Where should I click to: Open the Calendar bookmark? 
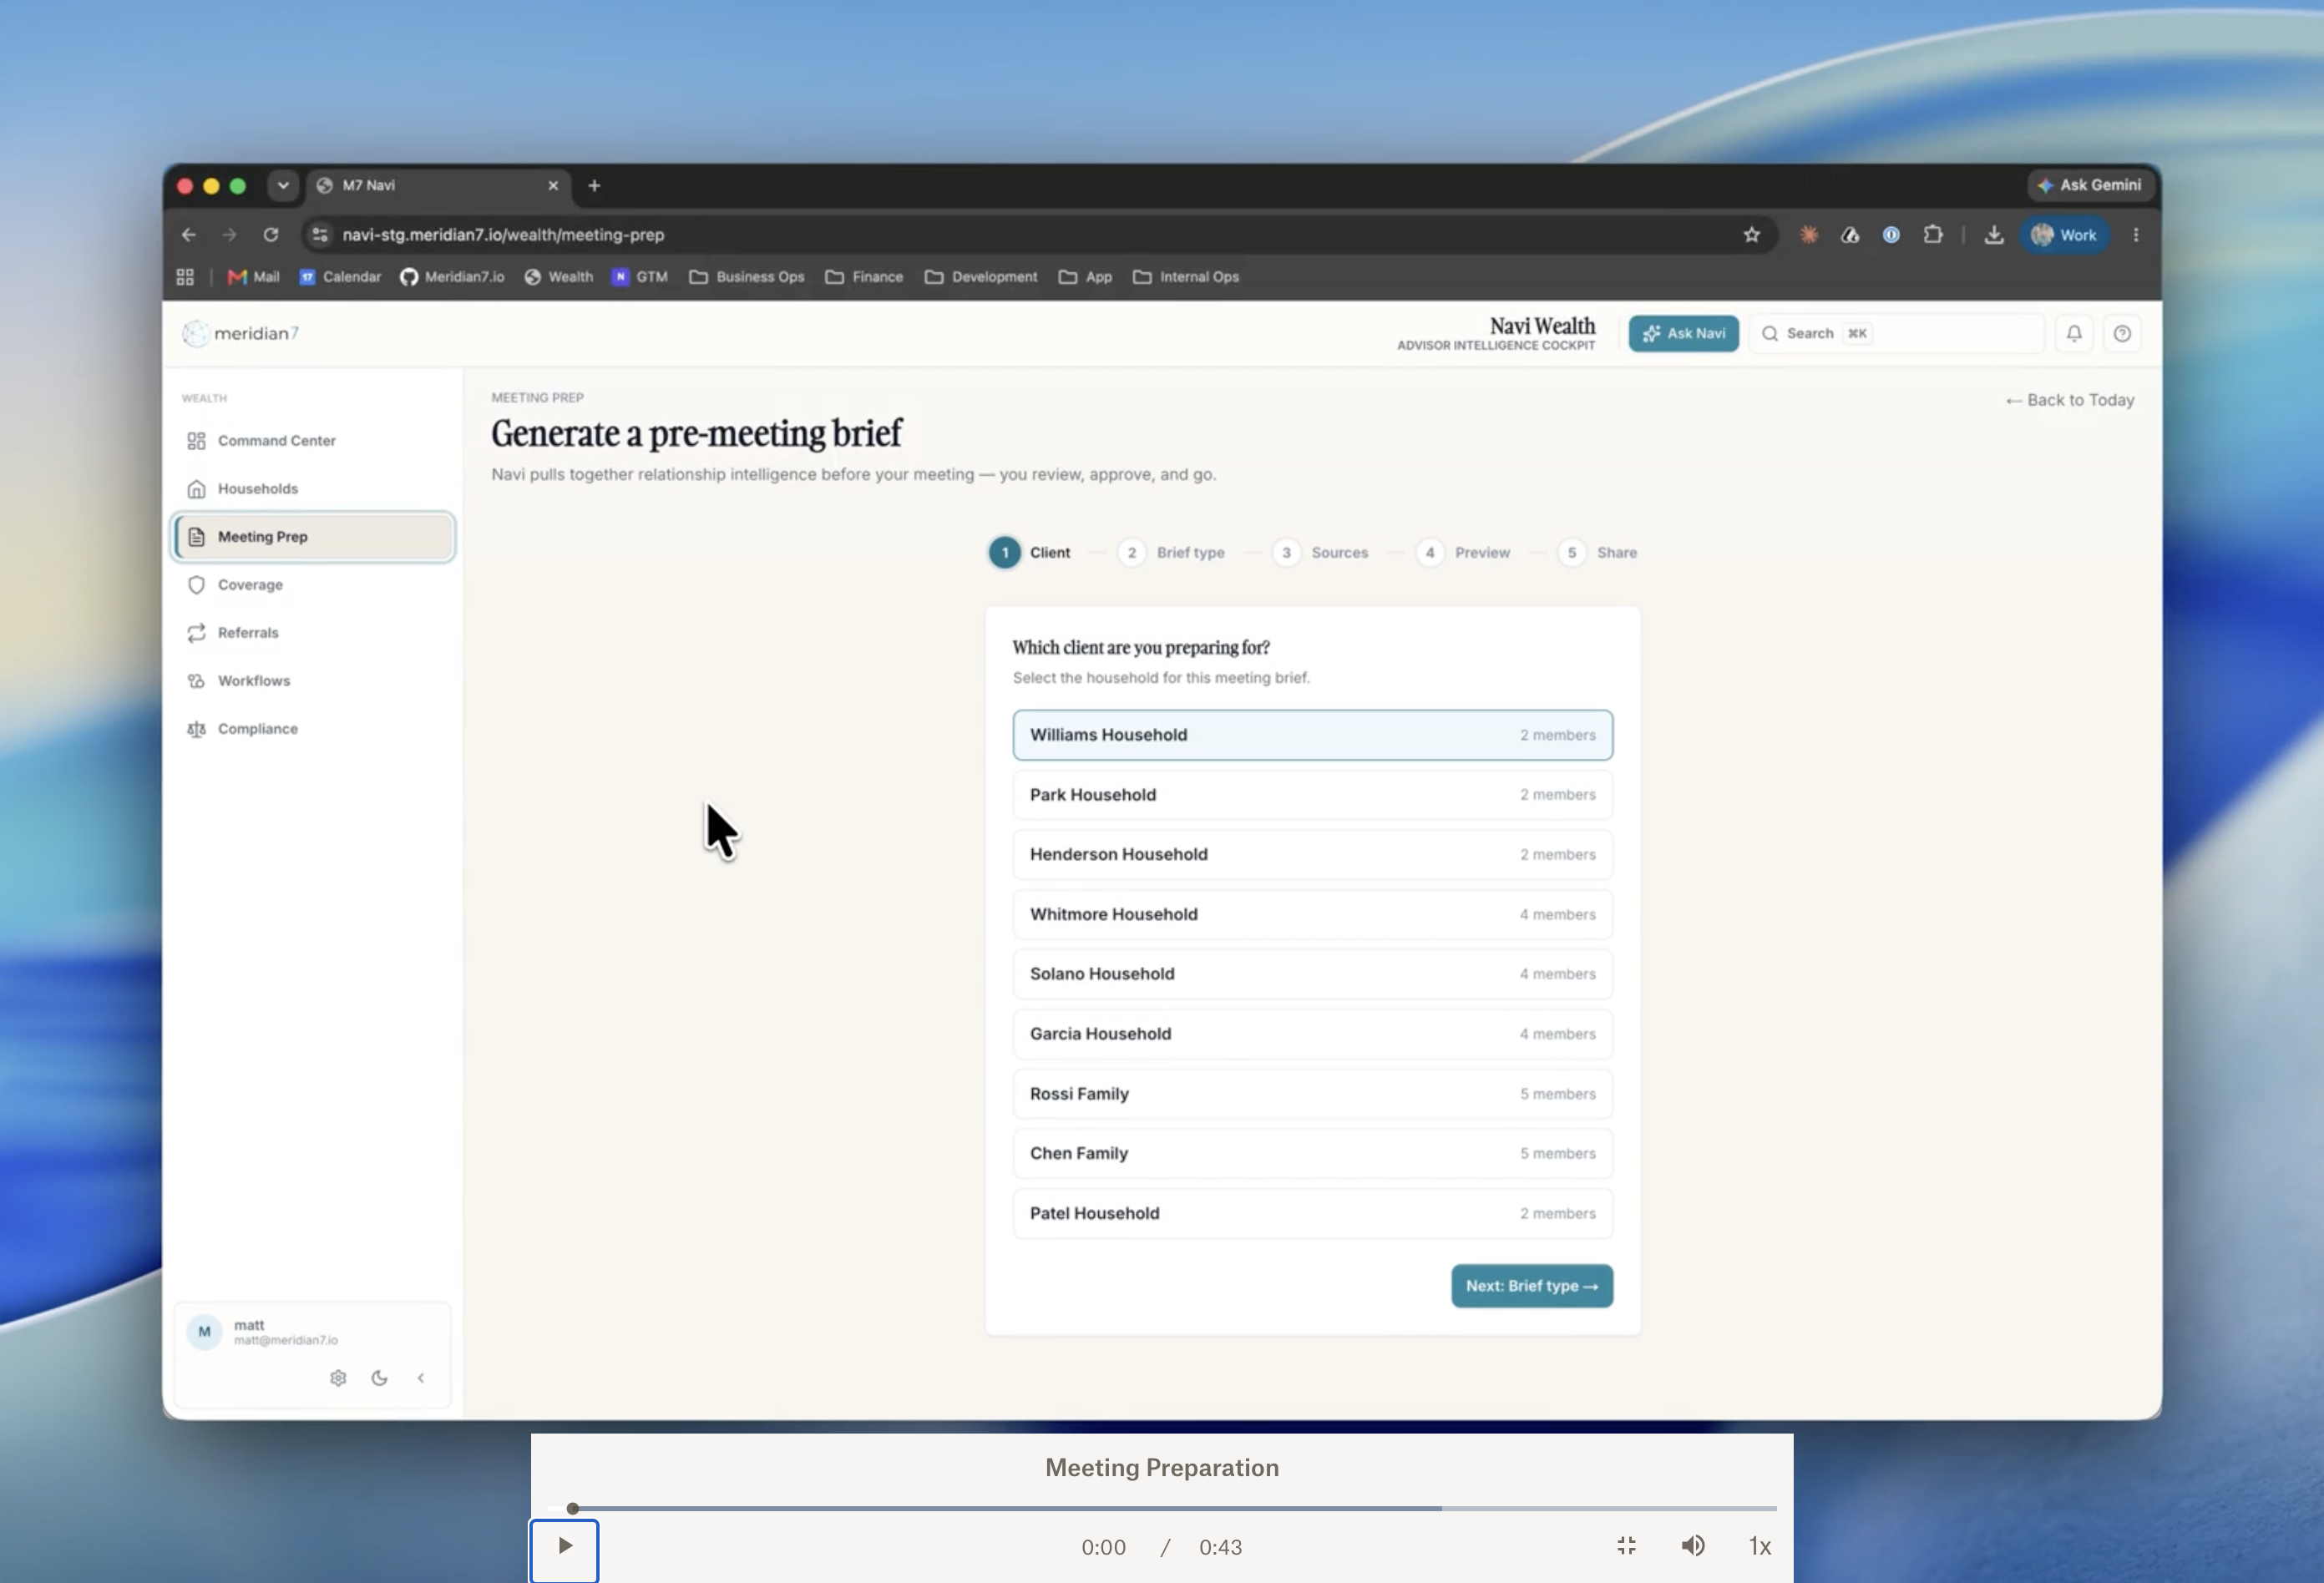click(x=340, y=277)
